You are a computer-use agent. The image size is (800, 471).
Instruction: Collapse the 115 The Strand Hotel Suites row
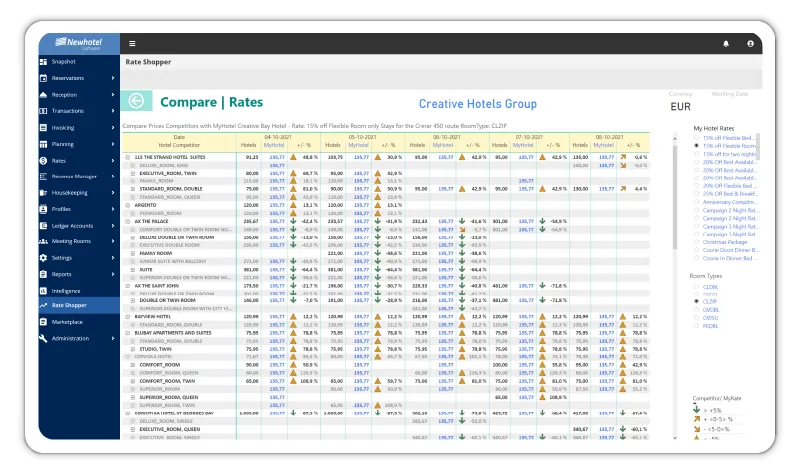point(129,157)
